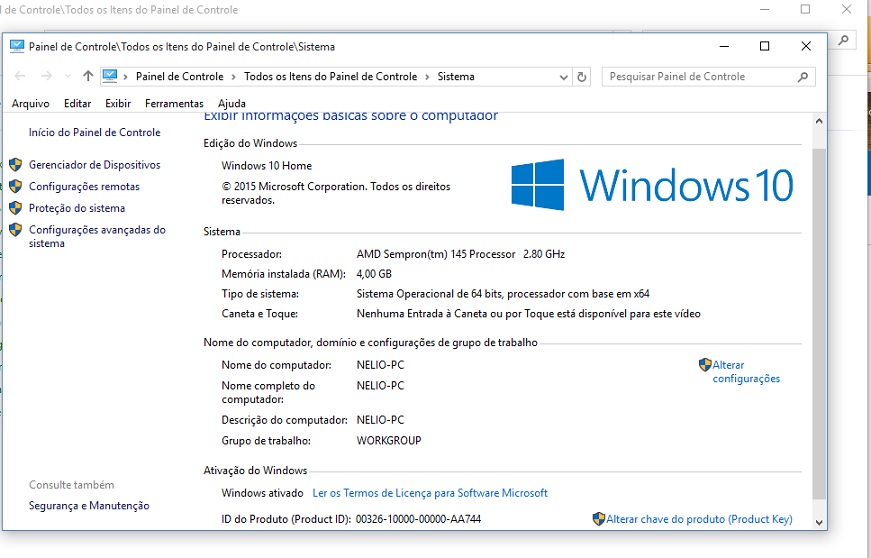Select Todos os Itens do Painel de Controle breadcrumb
Screen dimensions: 871x558
[x=331, y=77]
